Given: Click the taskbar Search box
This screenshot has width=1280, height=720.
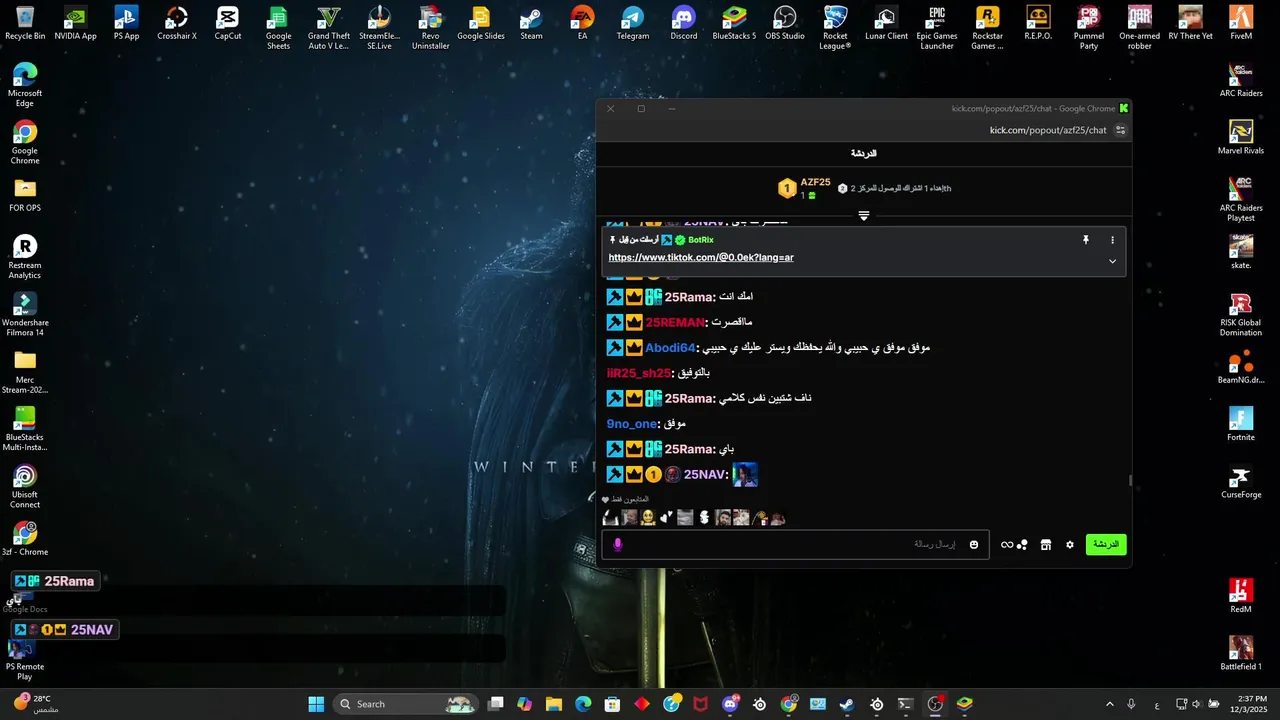Looking at the screenshot, I should [406, 704].
